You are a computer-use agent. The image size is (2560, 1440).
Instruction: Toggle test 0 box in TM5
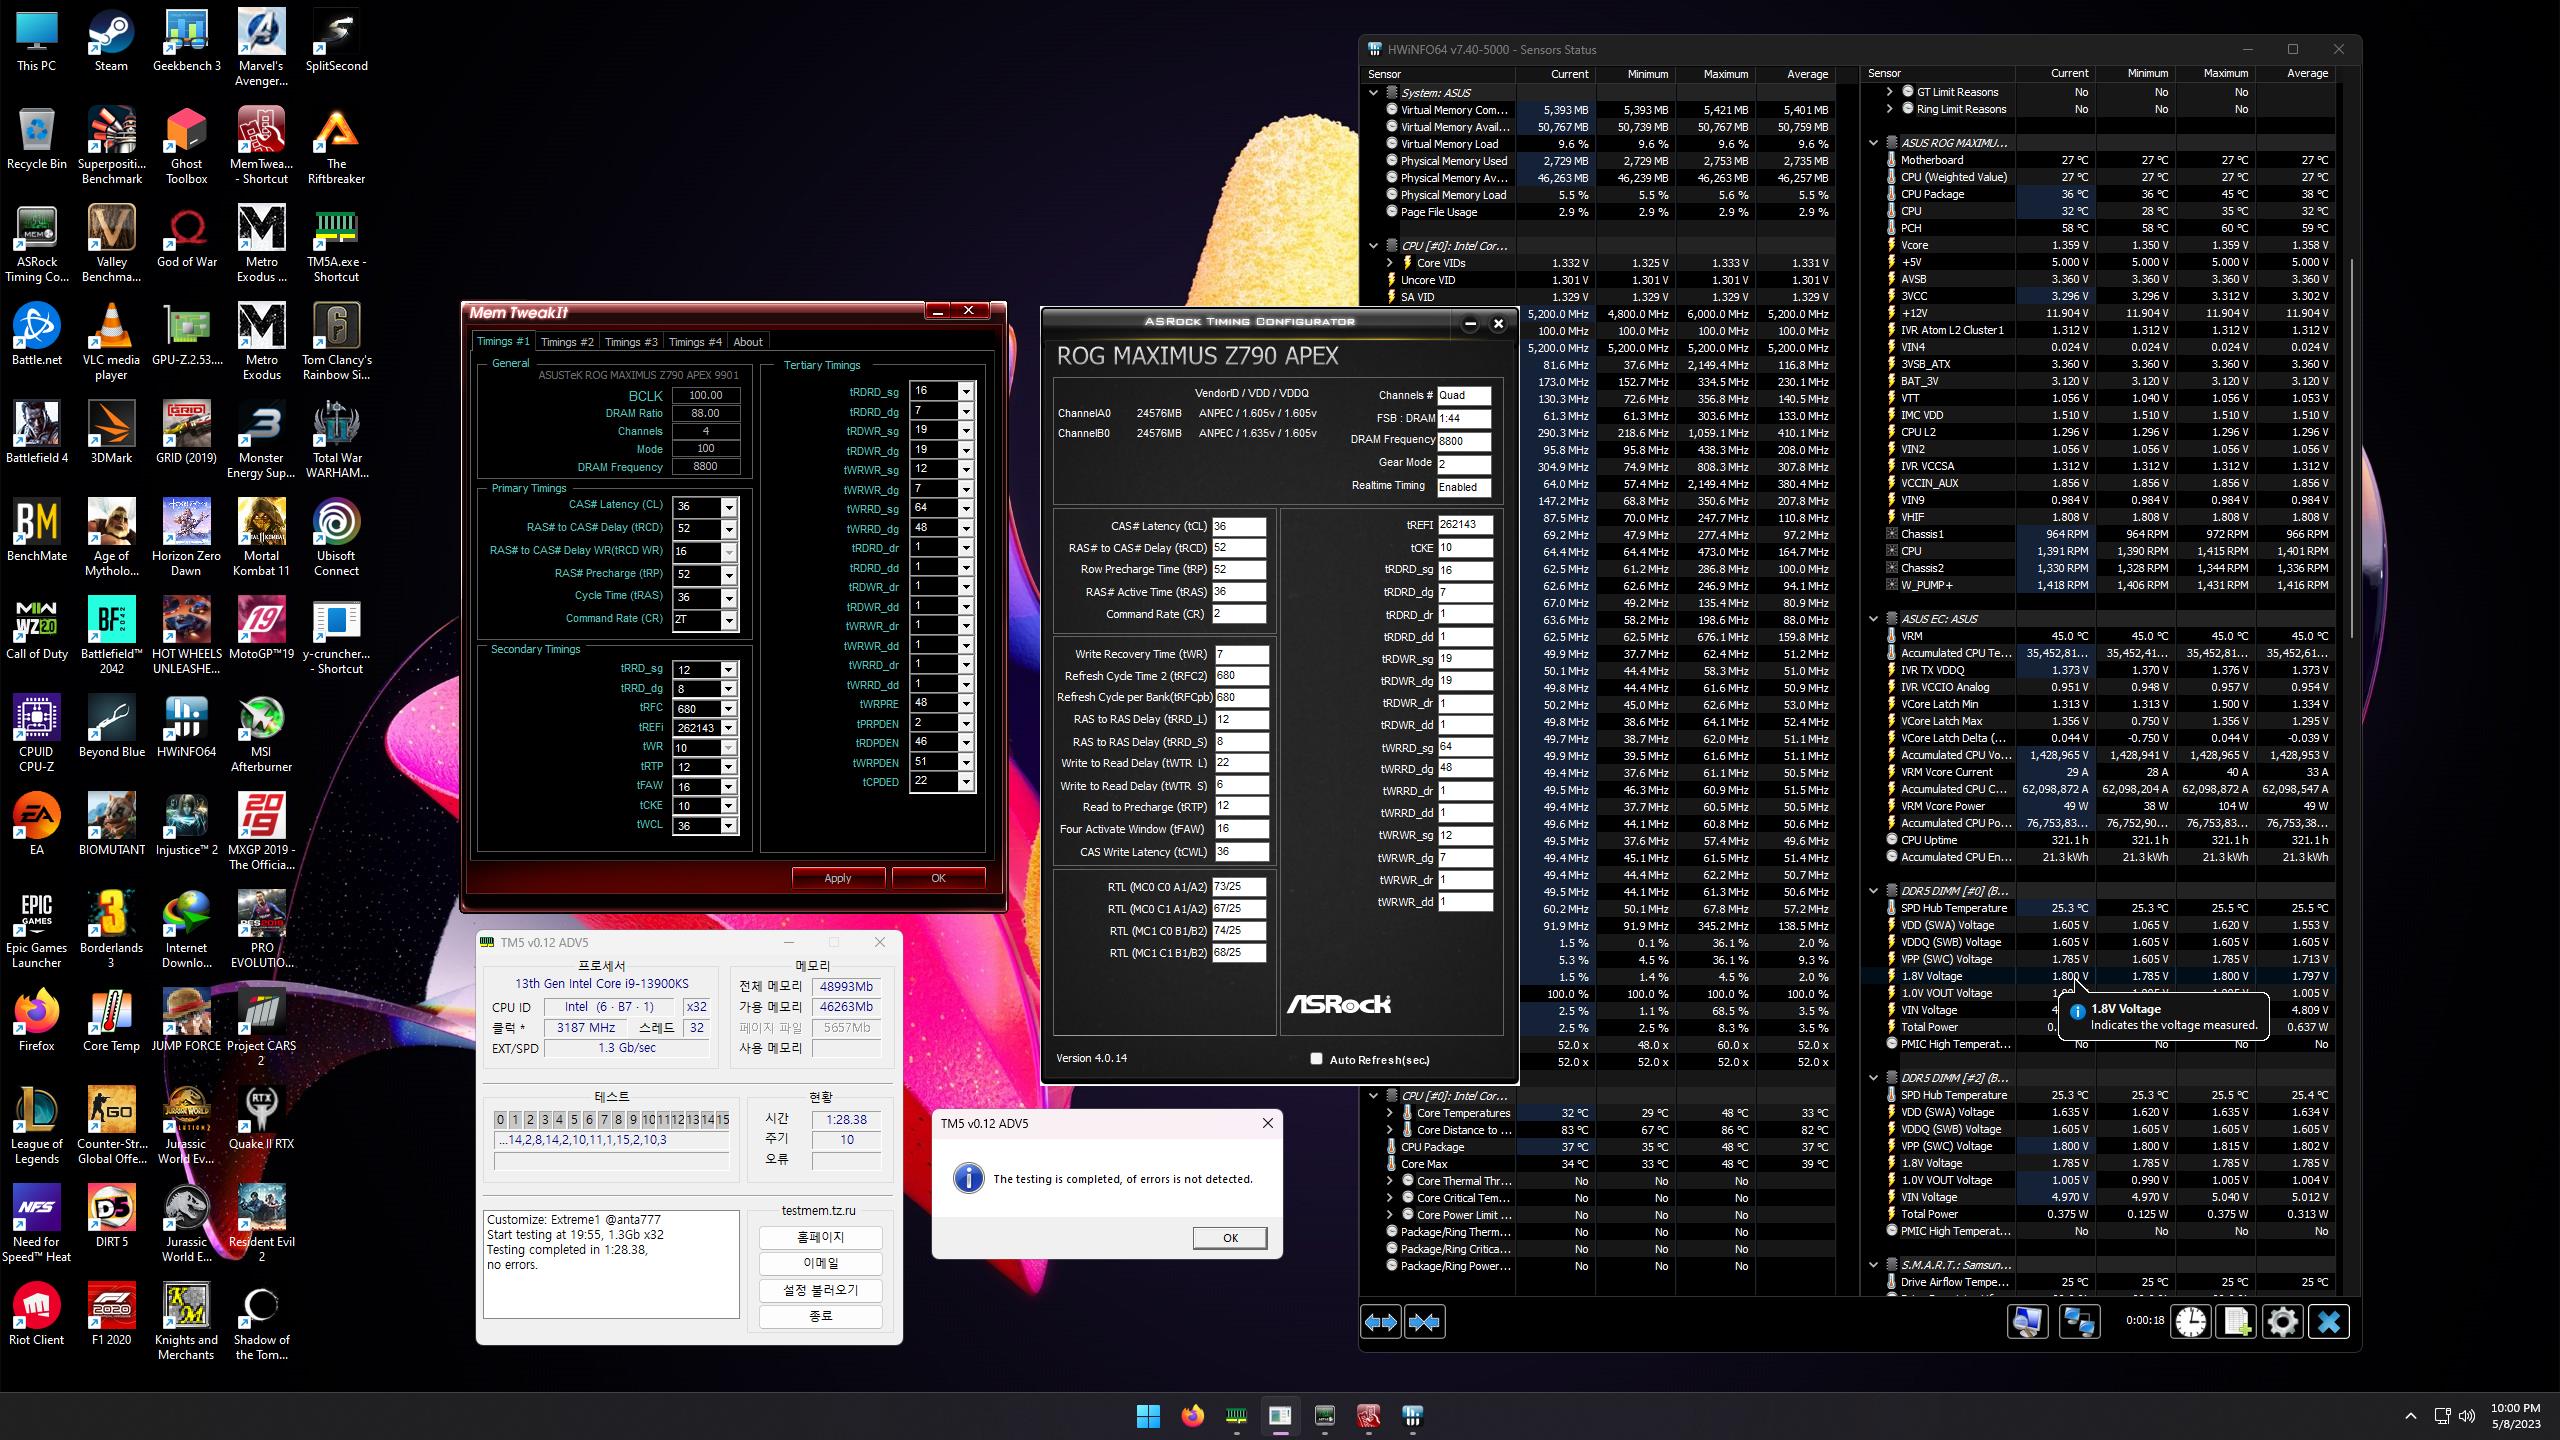[500, 1119]
